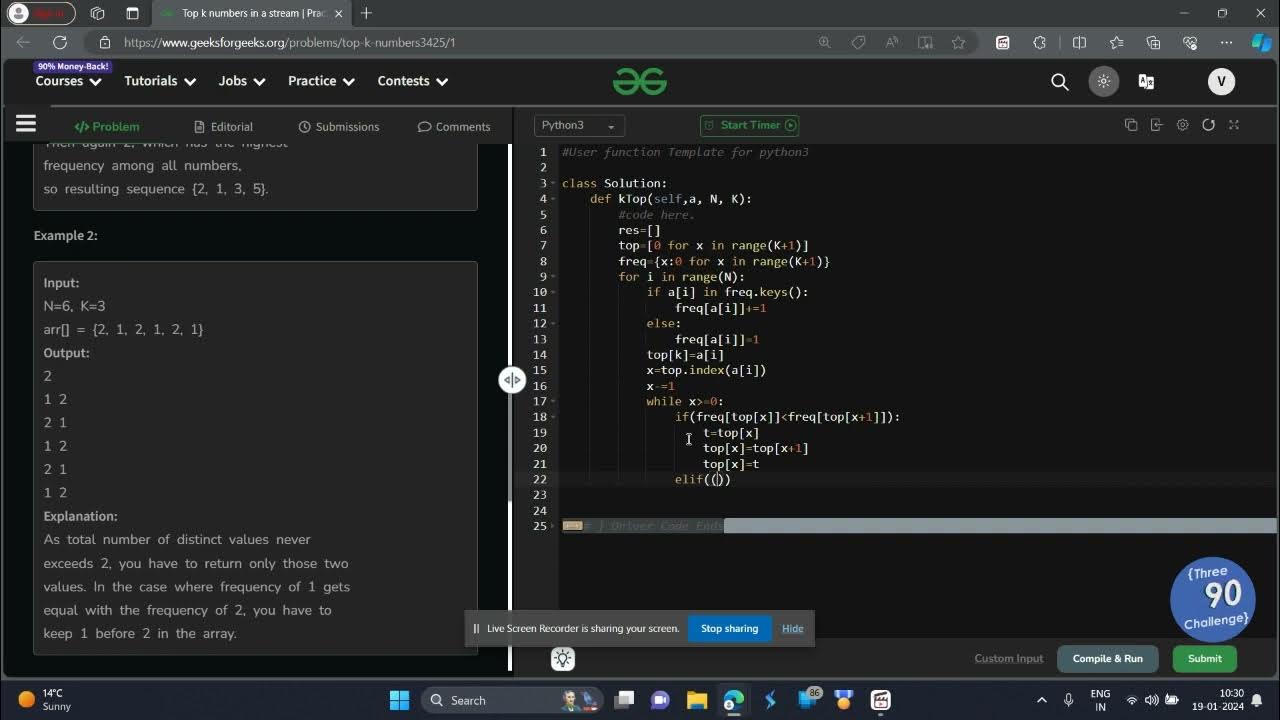The width and height of the screenshot is (1280, 720).
Task: Open browser Settings and more ellipsis
Action: coord(1227,43)
